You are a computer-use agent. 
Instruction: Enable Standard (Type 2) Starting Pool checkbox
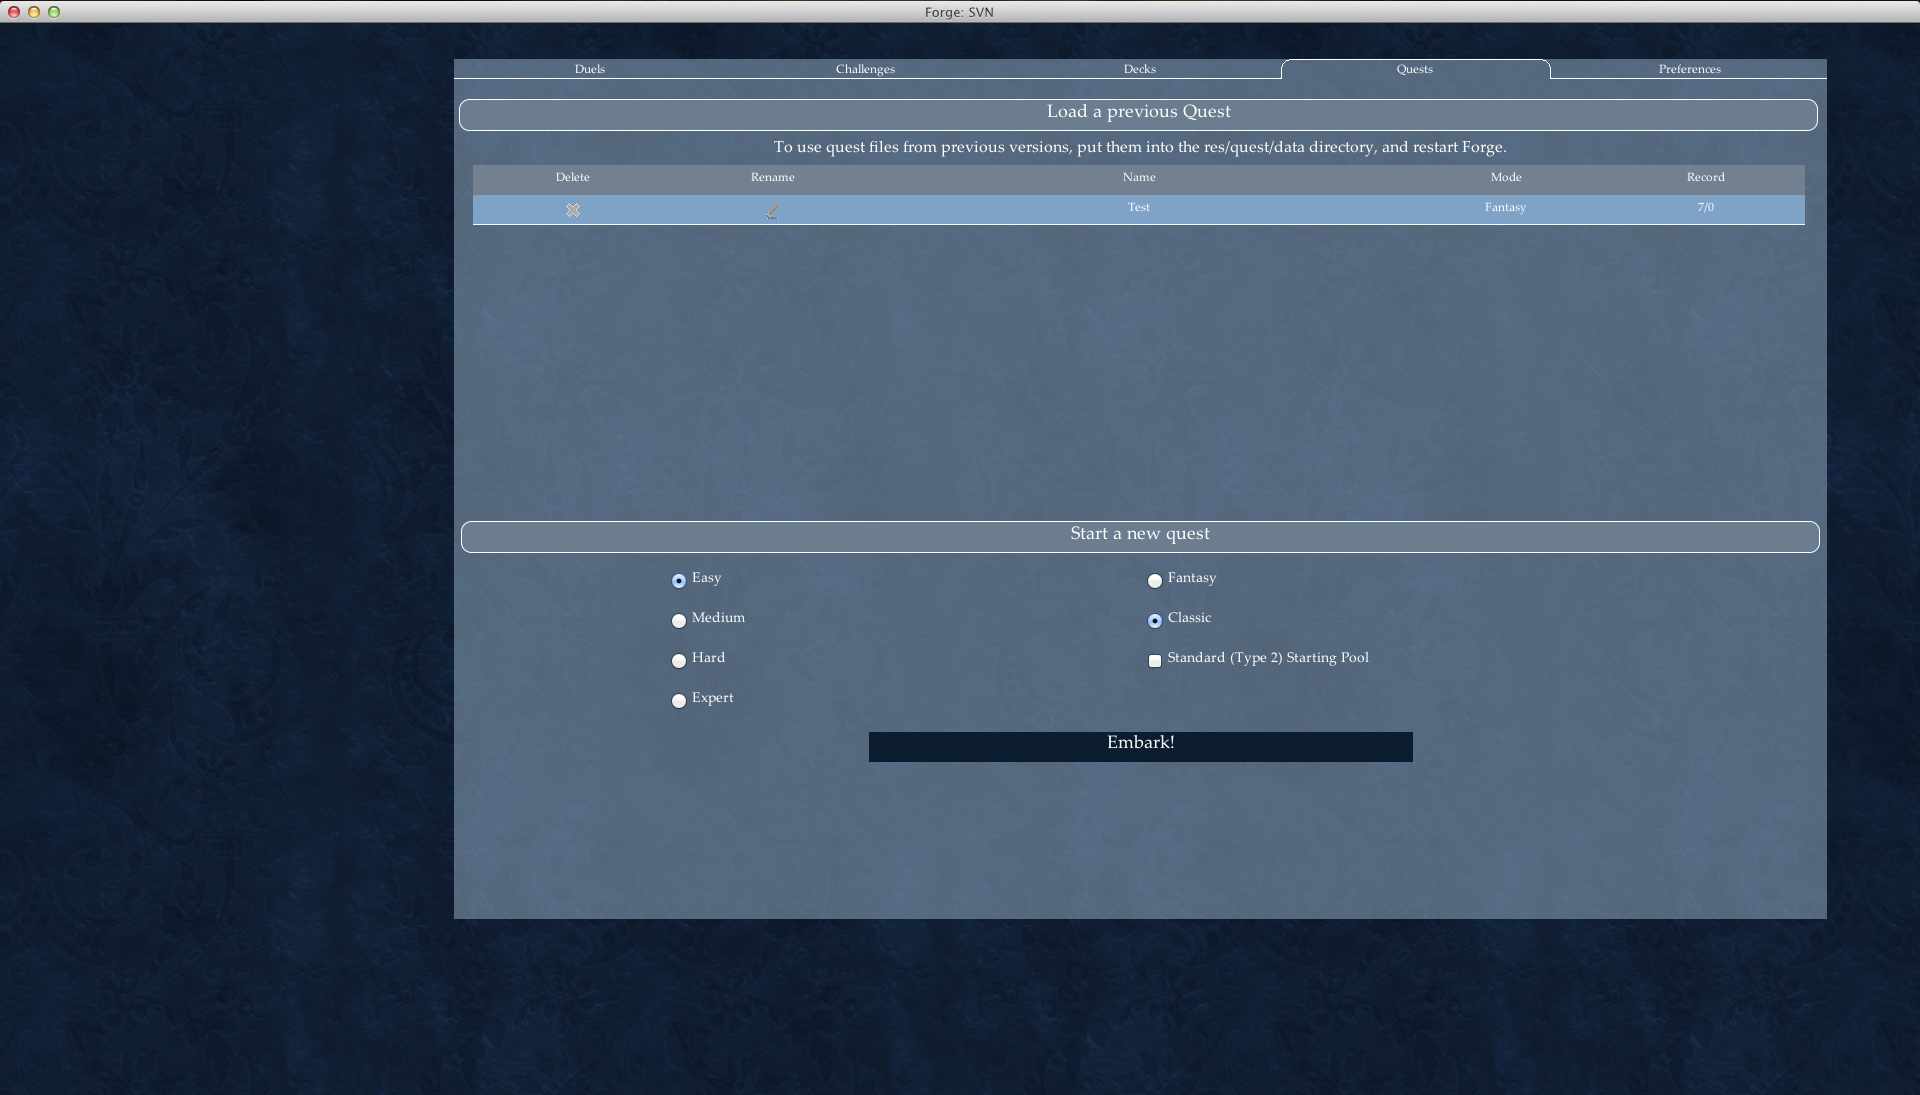pyautogui.click(x=1155, y=661)
